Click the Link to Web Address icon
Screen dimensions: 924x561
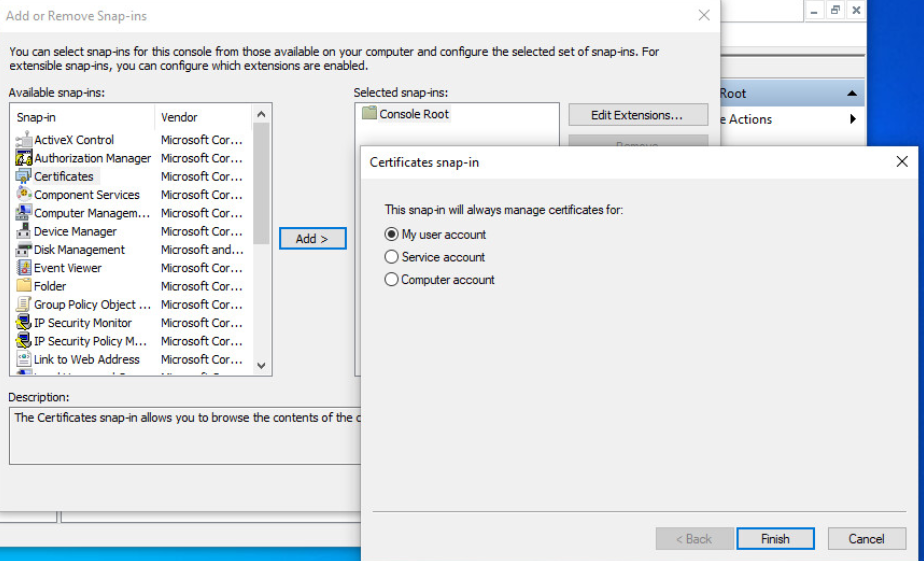pos(24,359)
